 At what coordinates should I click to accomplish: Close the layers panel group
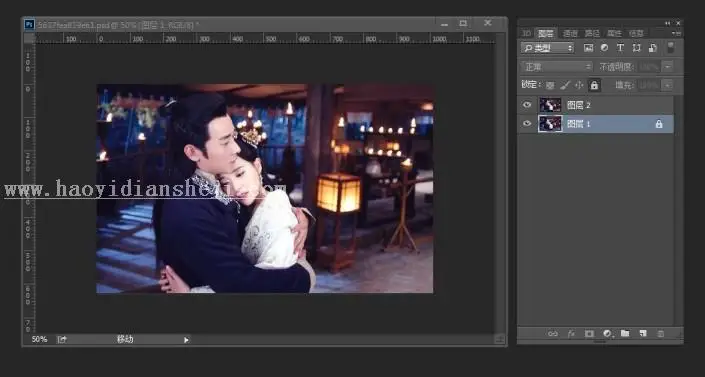coord(678,23)
